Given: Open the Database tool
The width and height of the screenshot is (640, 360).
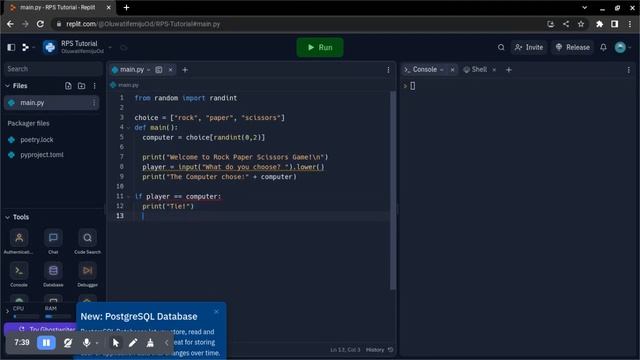Looking at the screenshot, I should coord(53,274).
